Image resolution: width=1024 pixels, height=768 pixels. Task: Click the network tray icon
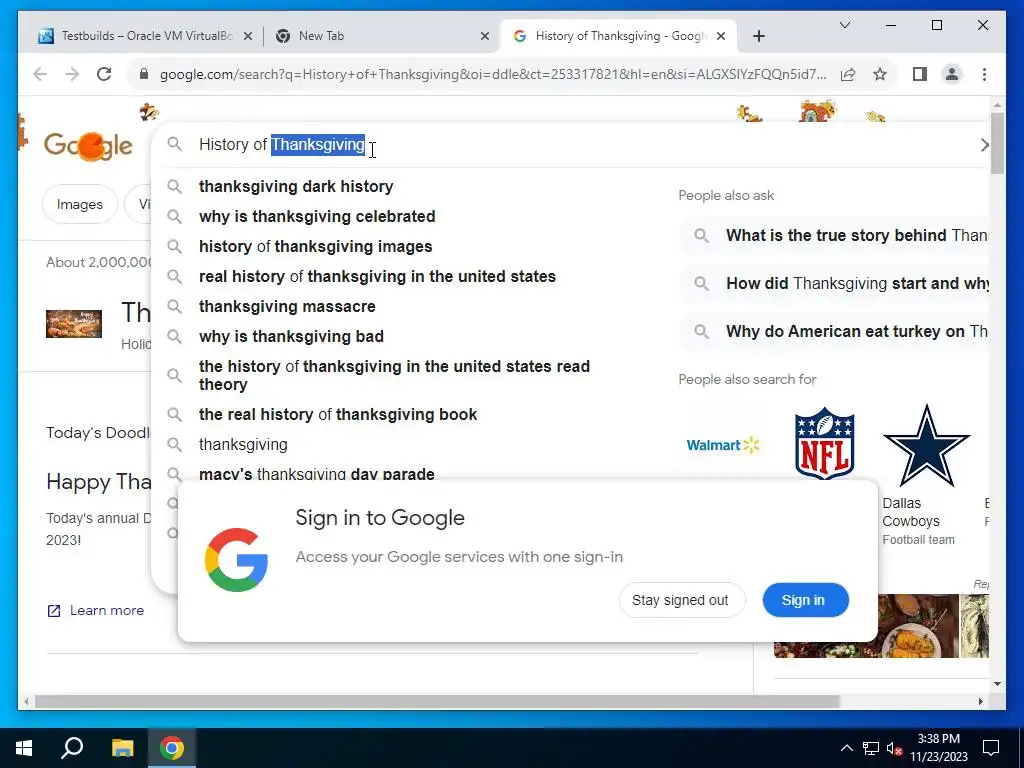[871, 748]
